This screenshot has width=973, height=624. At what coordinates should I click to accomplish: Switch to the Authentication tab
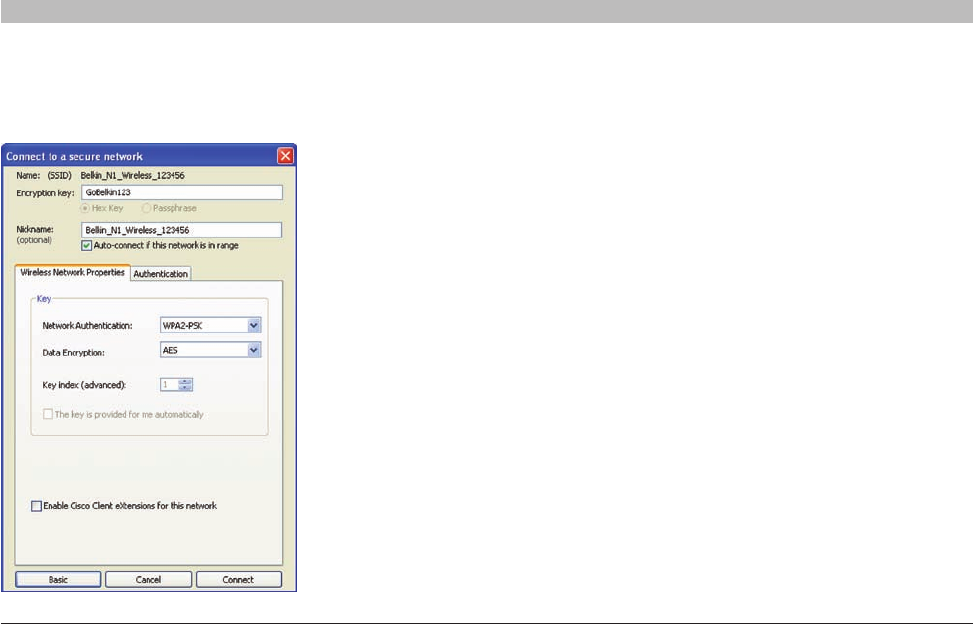[x=161, y=274]
